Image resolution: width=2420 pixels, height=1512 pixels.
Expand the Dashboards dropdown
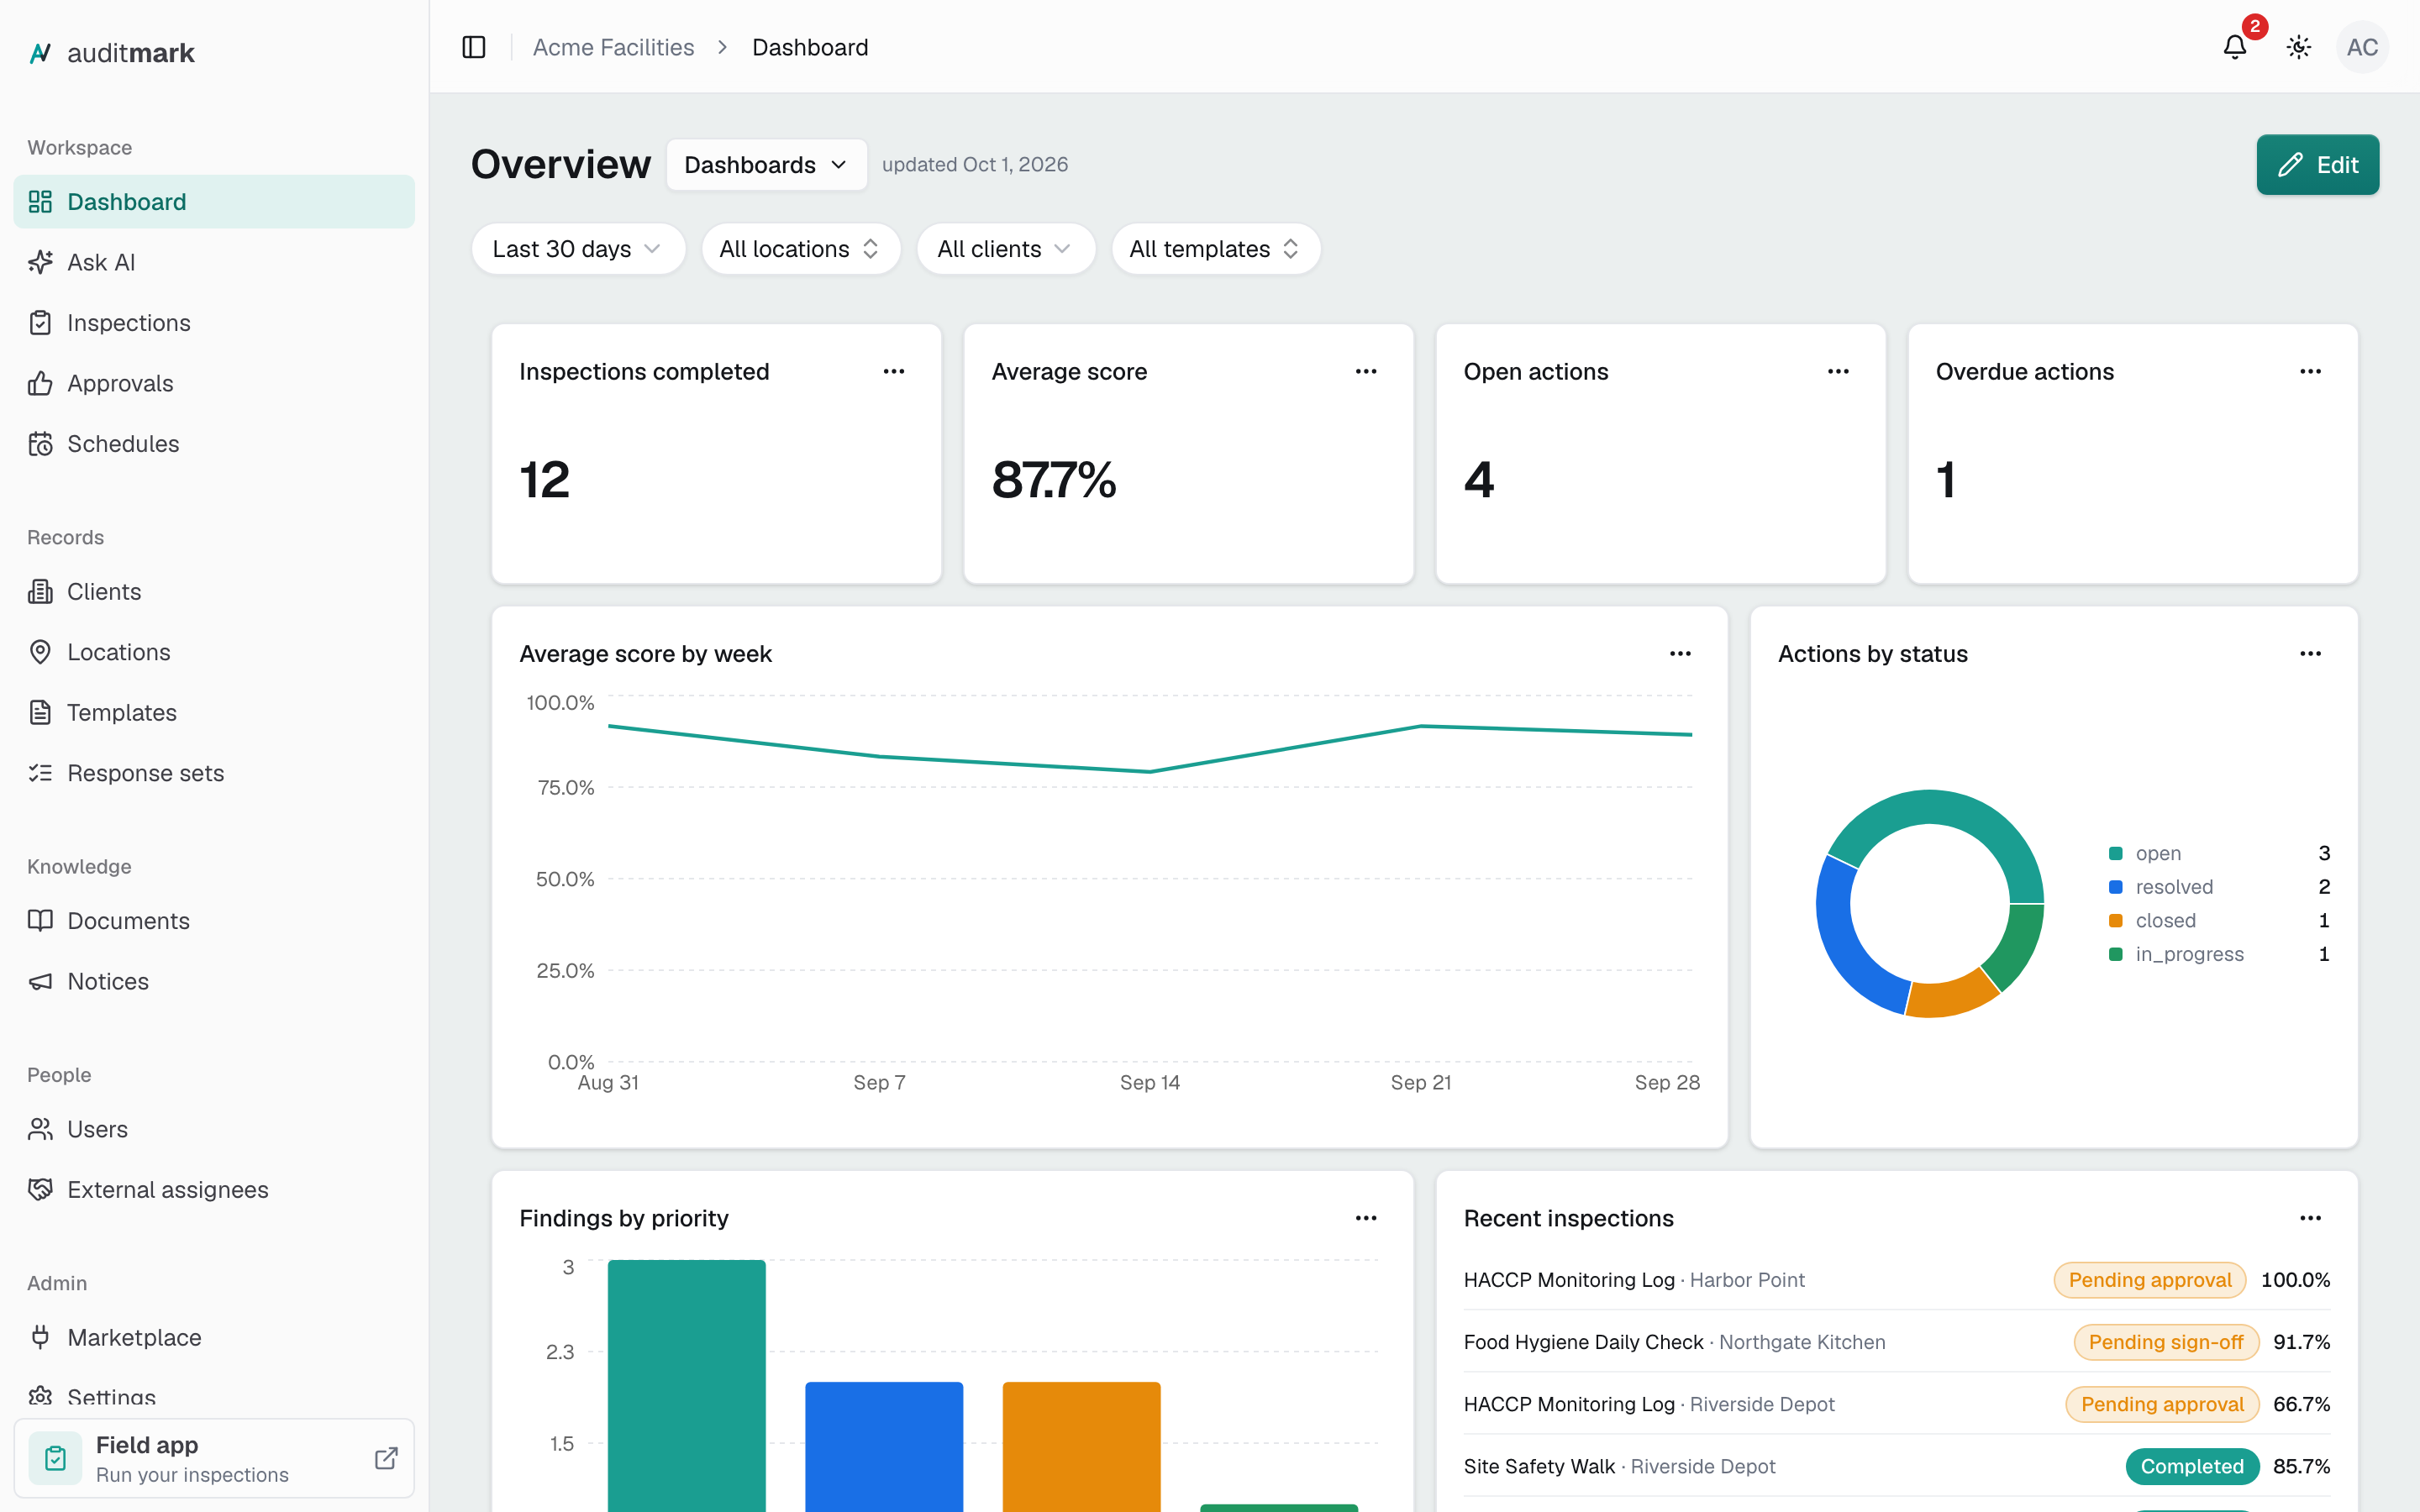[x=767, y=165]
